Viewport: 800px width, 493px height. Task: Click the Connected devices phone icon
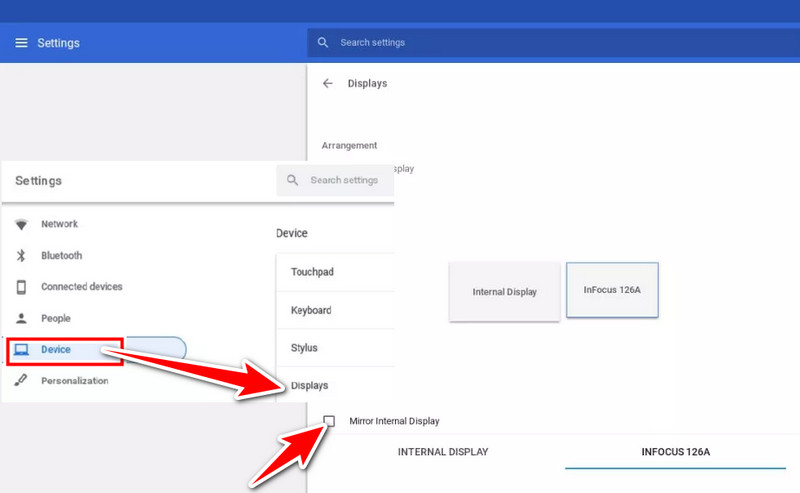21,287
